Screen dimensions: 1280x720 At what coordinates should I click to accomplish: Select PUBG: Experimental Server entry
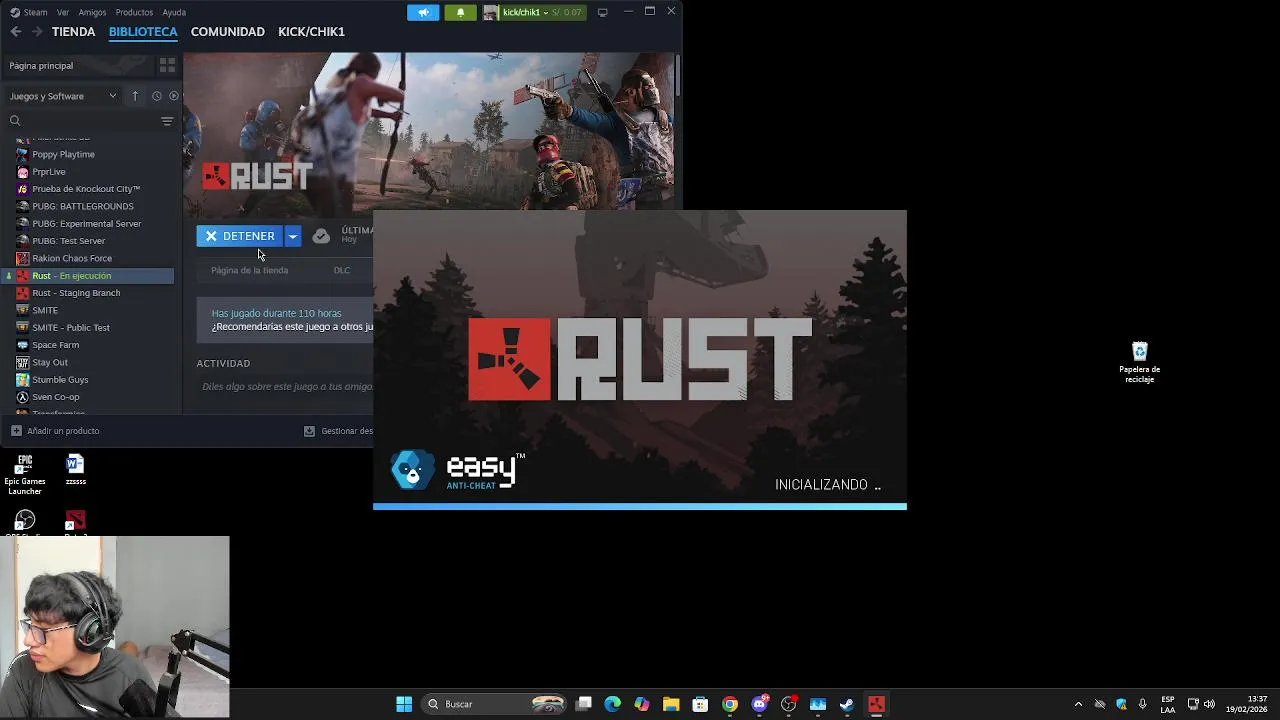(88, 224)
